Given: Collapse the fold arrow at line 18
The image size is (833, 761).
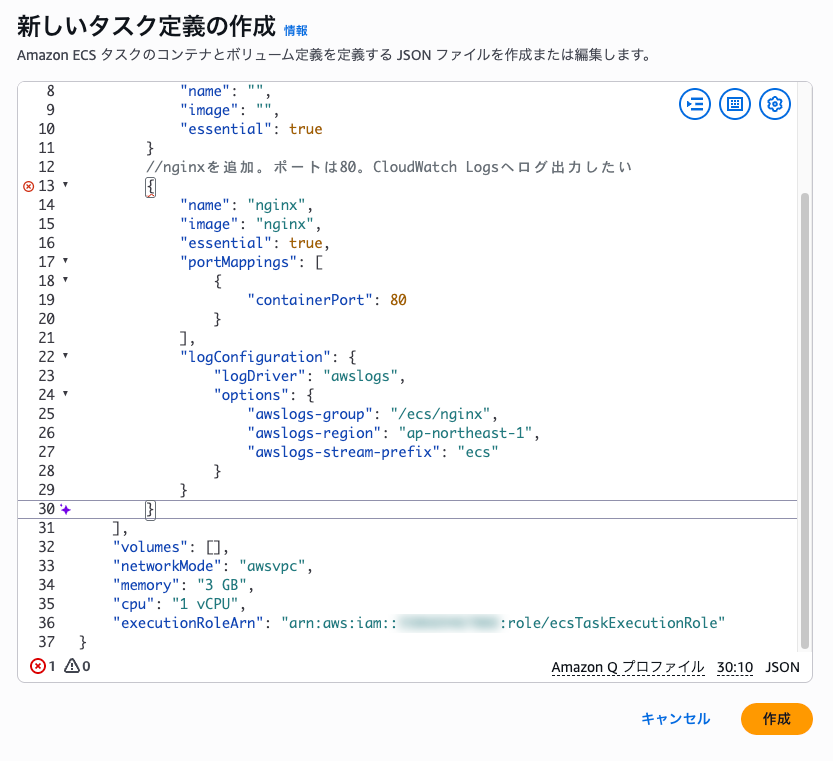Looking at the screenshot, I should tap(65, 280).
